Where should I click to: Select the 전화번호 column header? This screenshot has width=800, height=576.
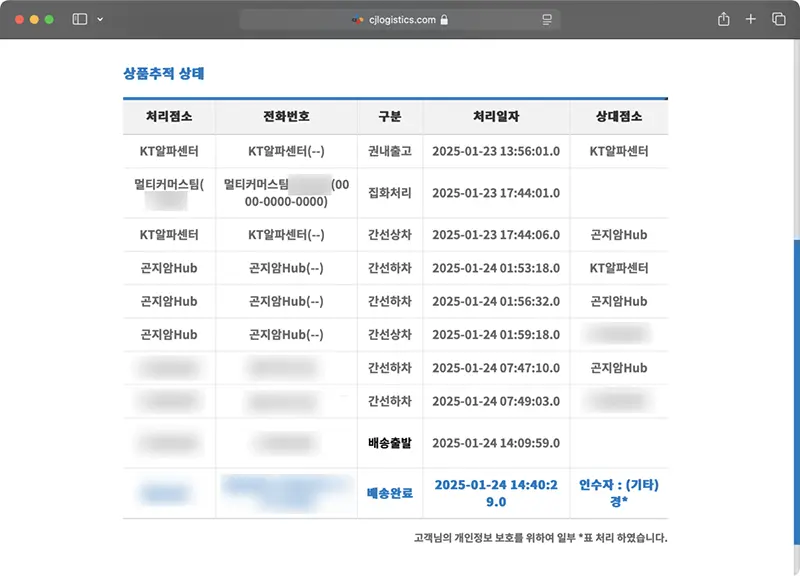click(x=285, y=116)
